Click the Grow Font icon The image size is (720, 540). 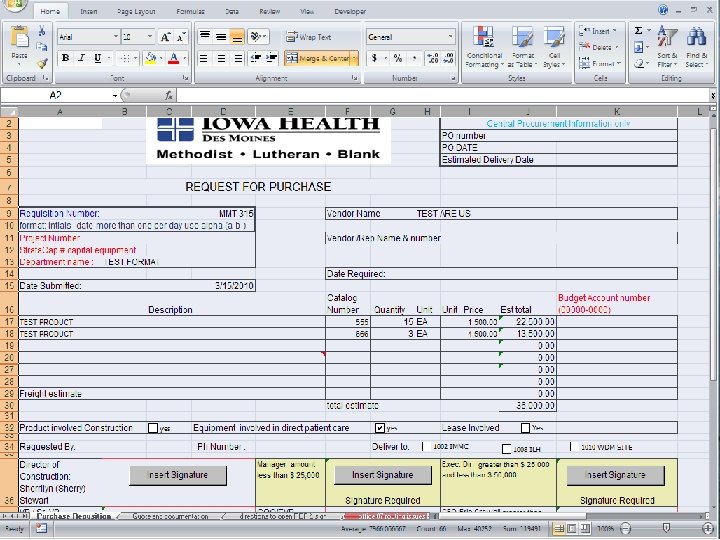(165, 37)
